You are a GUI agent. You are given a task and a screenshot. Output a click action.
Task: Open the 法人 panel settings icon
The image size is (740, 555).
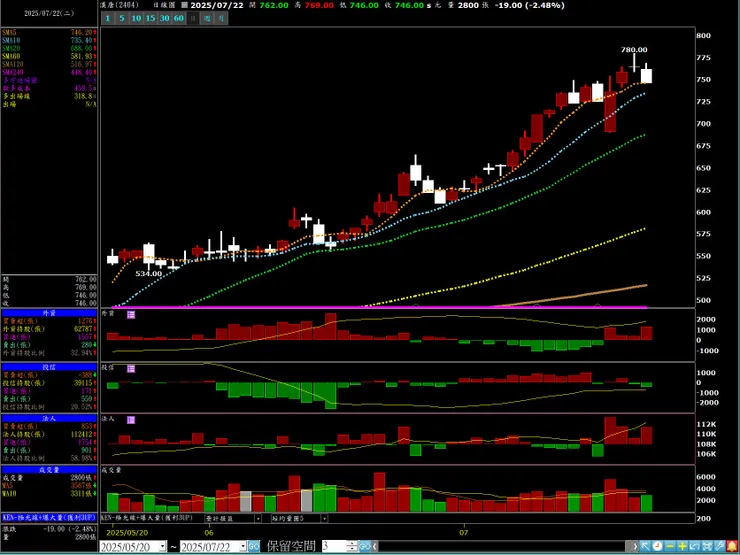click(131, 420)
